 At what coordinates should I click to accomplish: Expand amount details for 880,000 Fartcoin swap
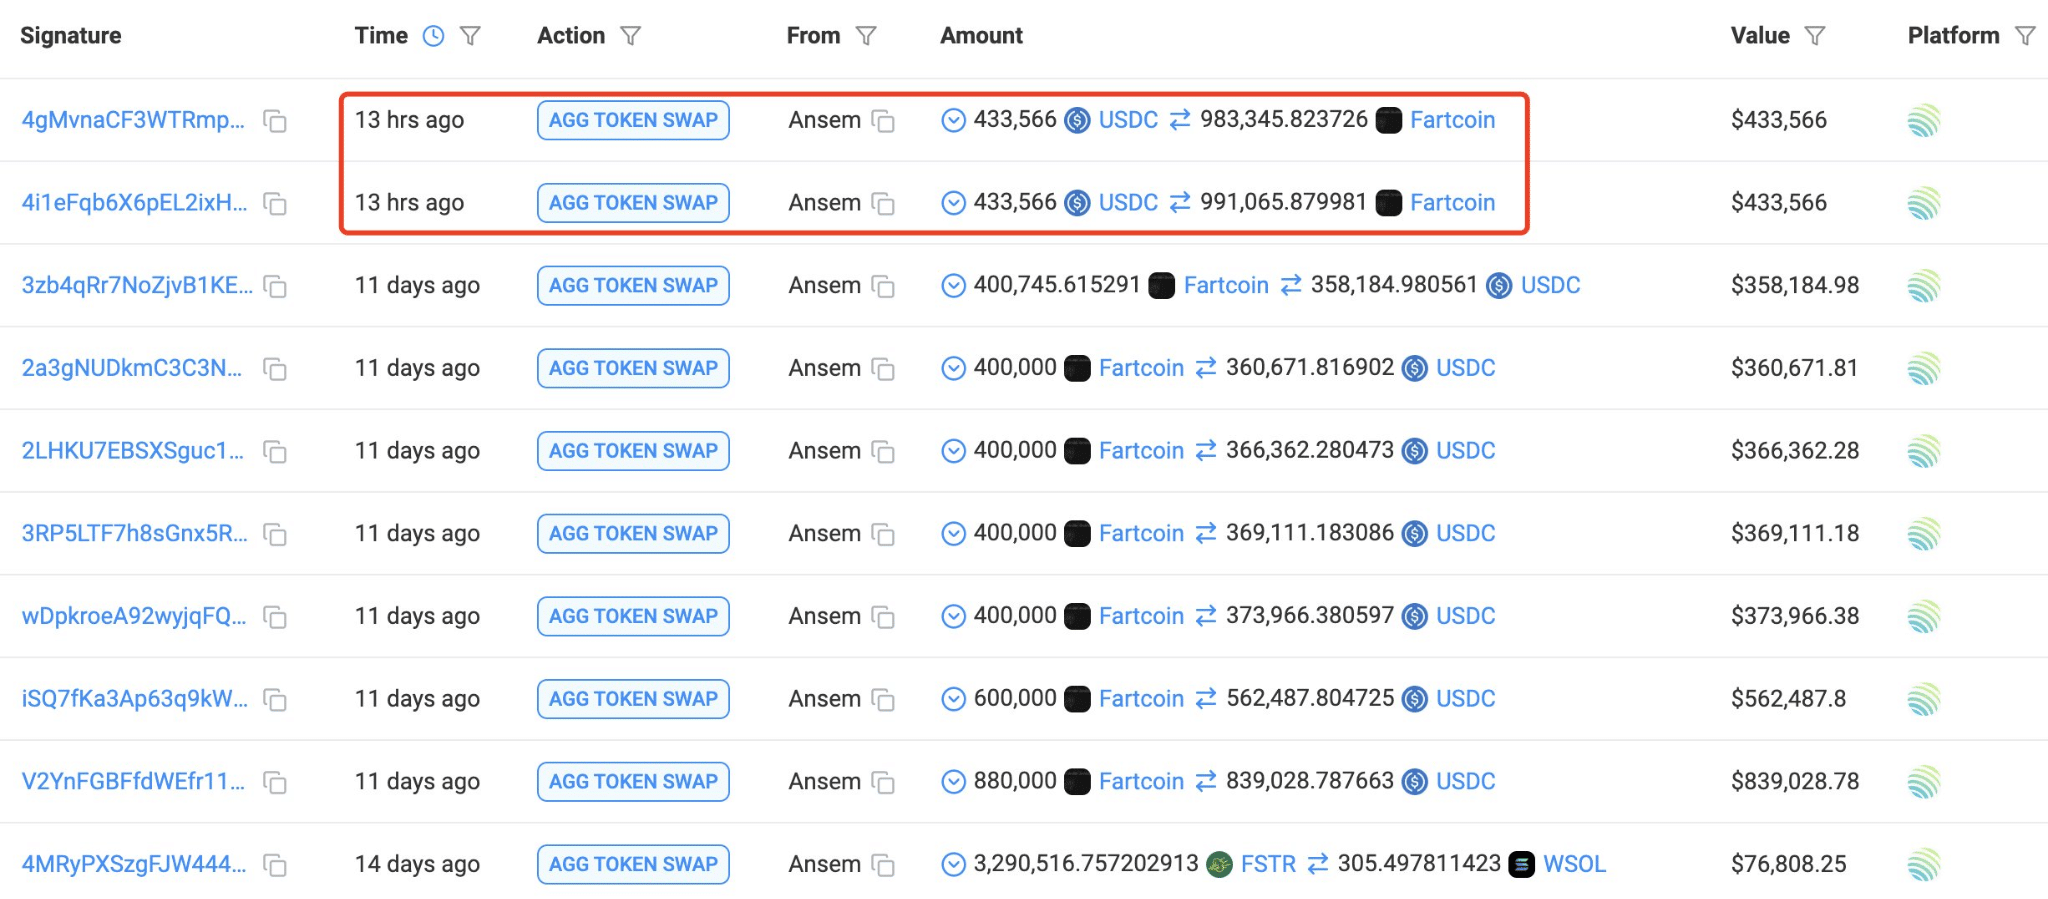(954, 781)
